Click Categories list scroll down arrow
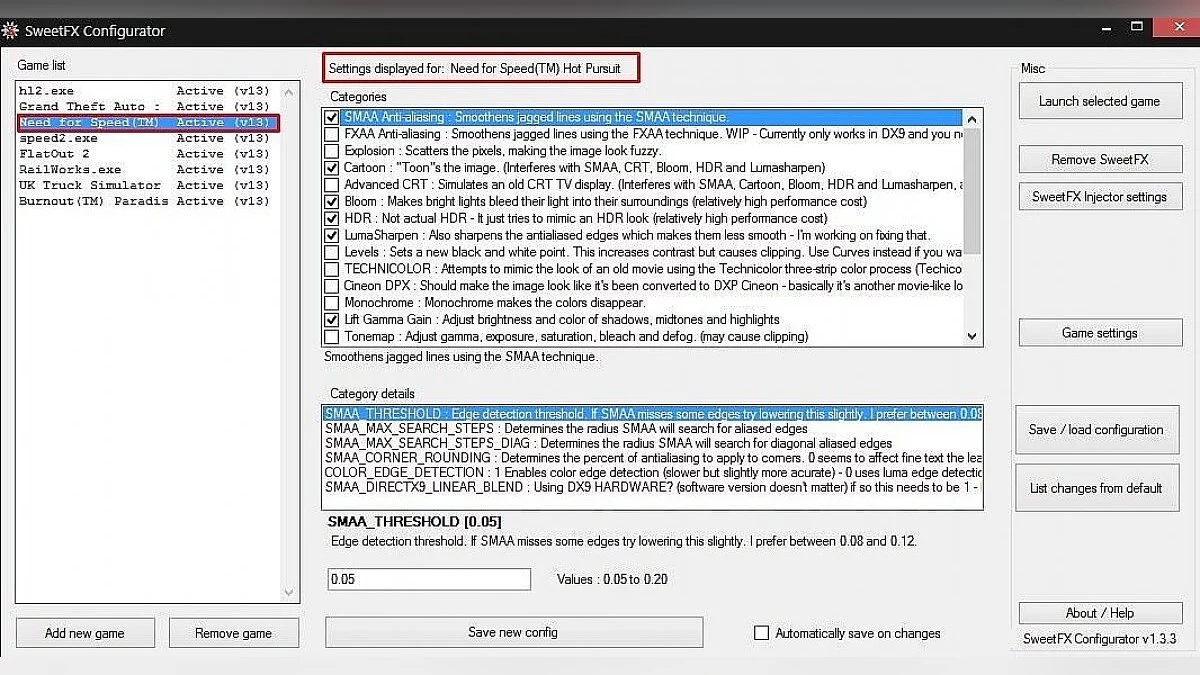 point(971,337)
